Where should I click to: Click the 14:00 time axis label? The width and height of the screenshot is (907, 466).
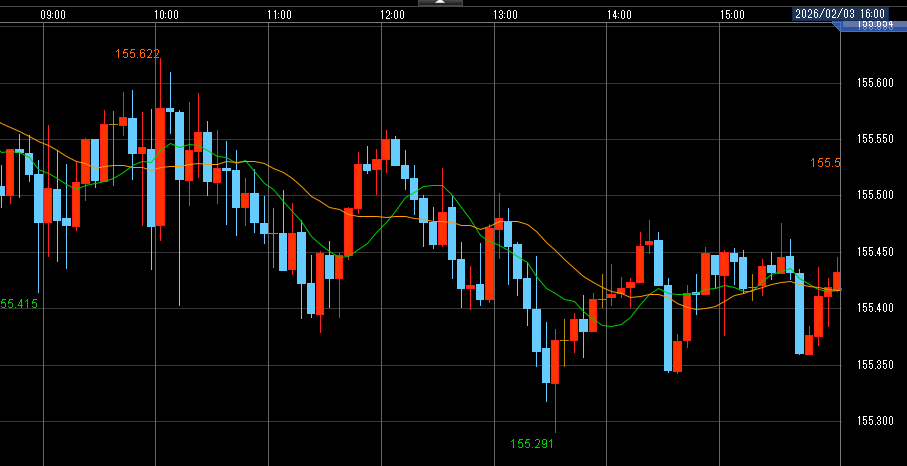click(x=619, y=15)
